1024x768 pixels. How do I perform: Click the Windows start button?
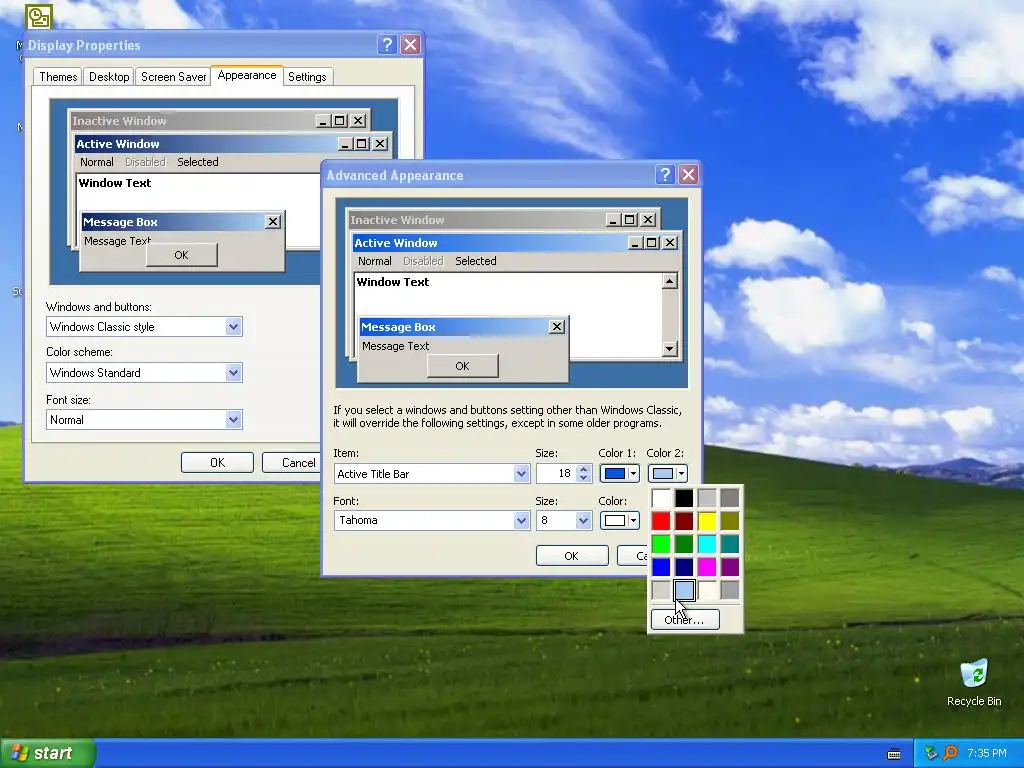(x=47, y=753)
